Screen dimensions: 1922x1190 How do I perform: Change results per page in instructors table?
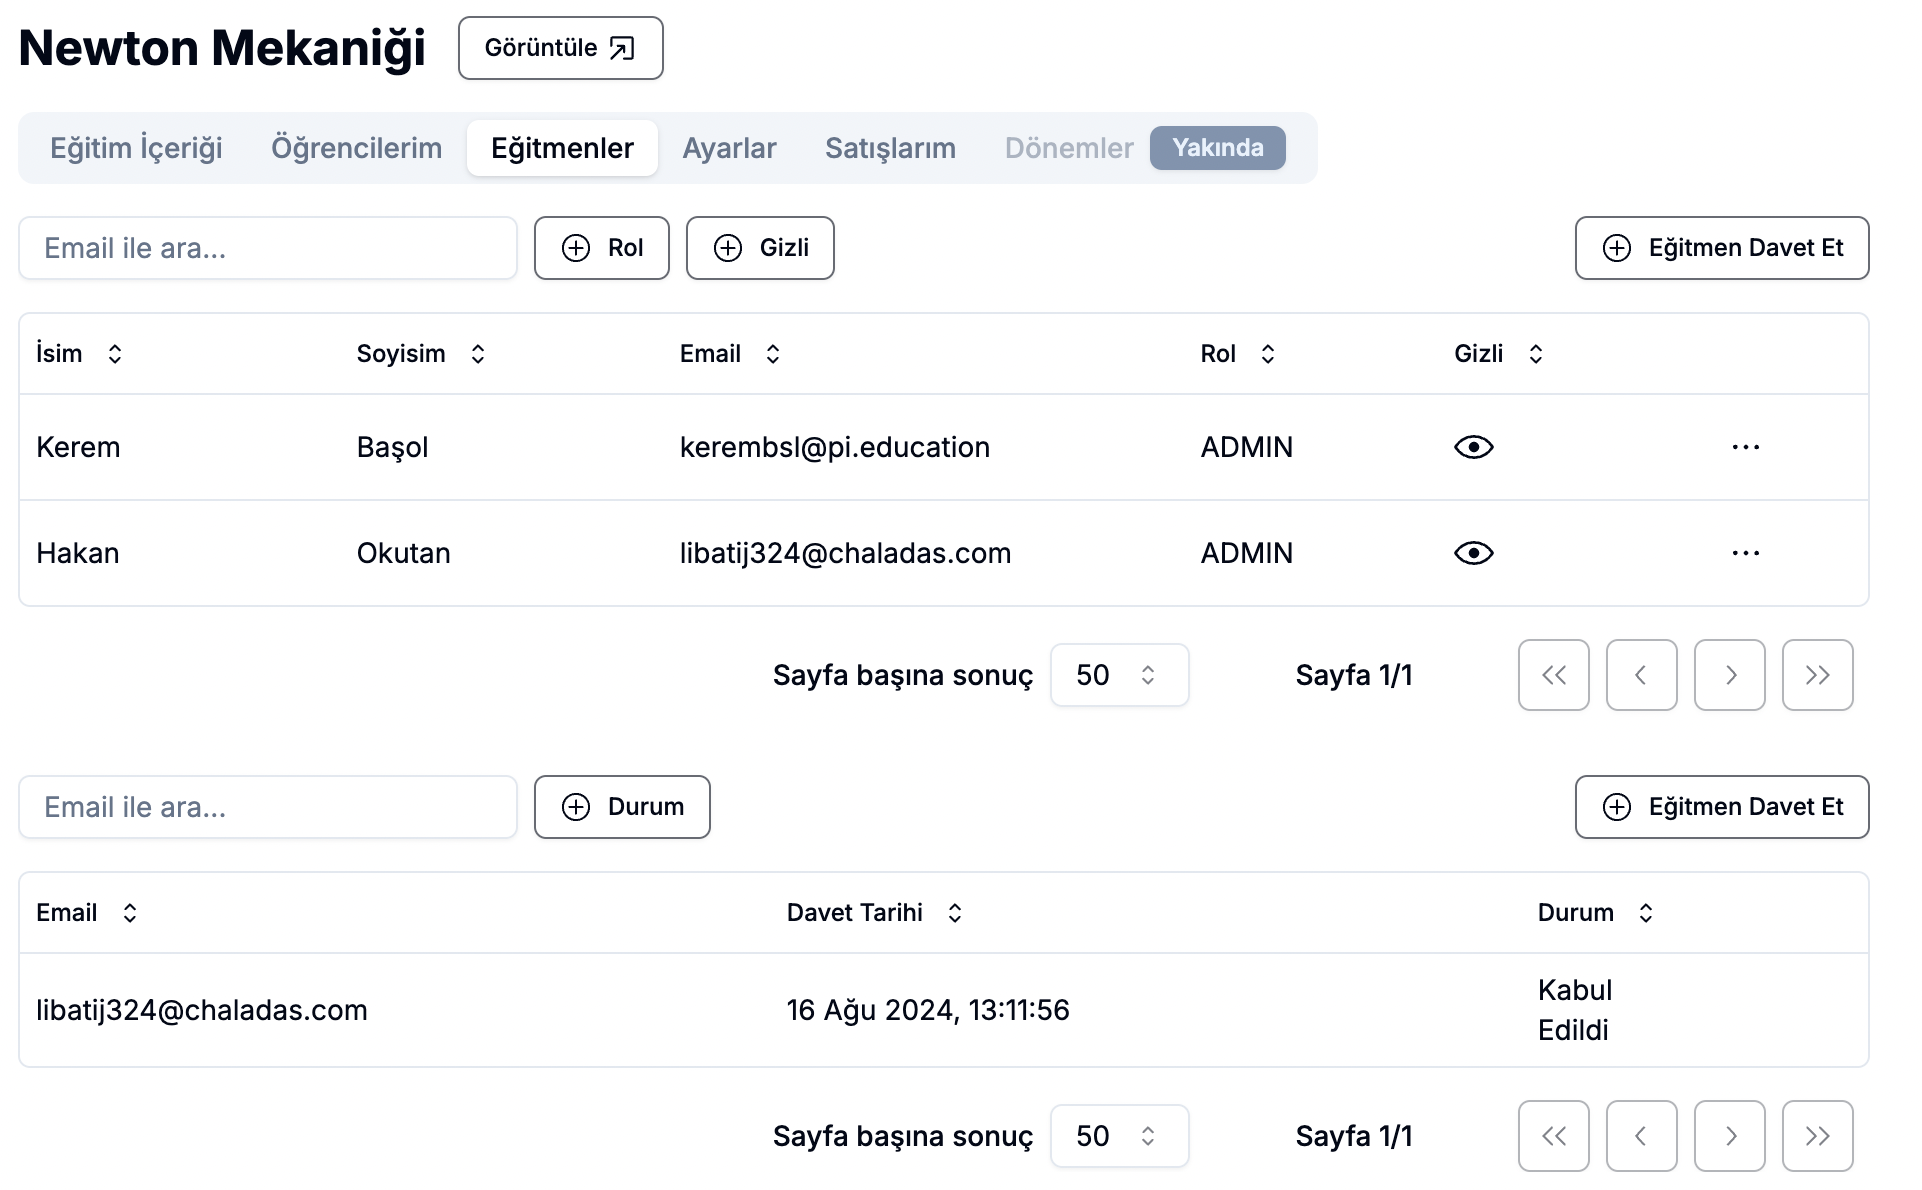tap(1119, 675)
